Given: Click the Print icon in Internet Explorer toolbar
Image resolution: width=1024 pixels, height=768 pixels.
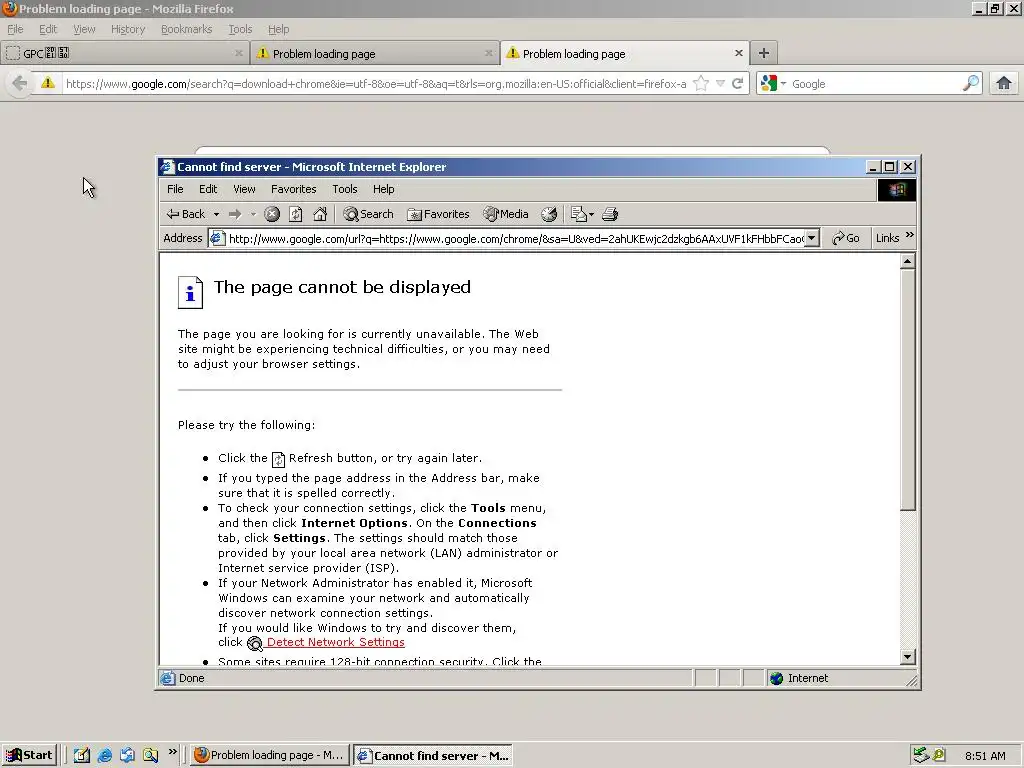Looking at the screenshot, I should point(610,214).
